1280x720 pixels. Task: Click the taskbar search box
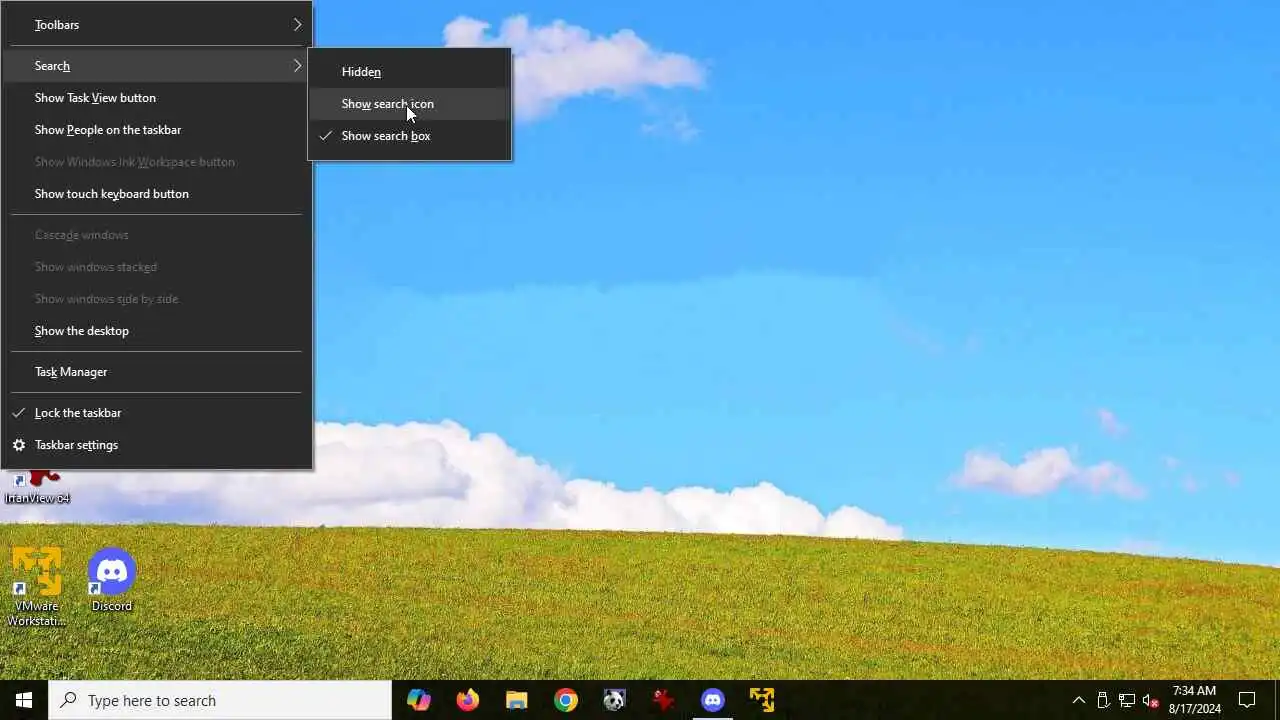pos(220,700)
